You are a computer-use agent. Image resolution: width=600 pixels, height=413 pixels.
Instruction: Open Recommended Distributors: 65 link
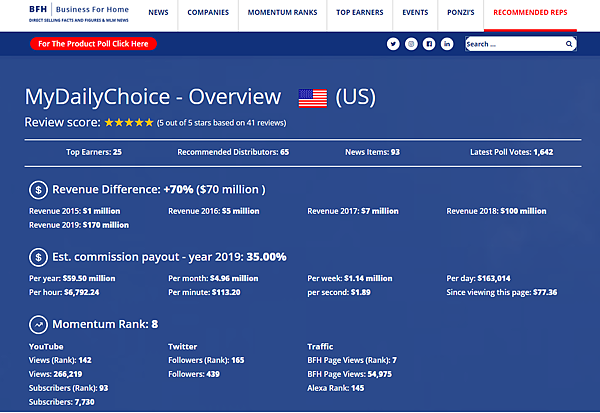233,152
